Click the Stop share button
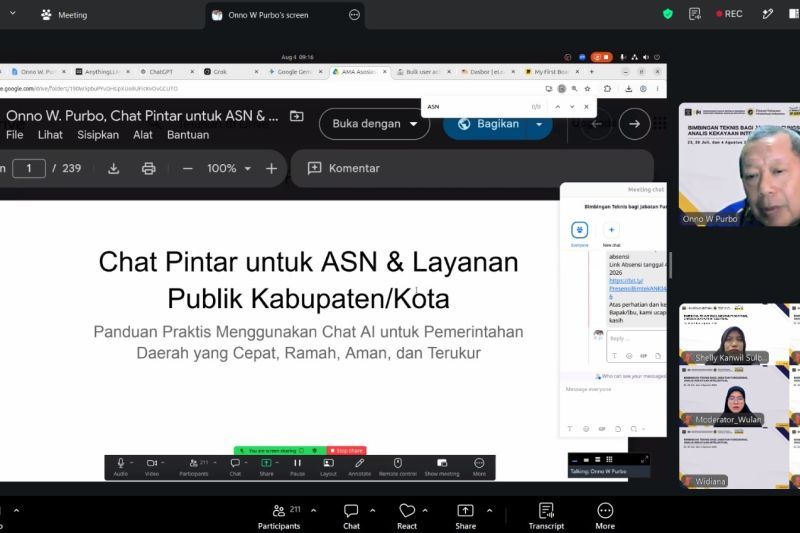 [346, 451]
